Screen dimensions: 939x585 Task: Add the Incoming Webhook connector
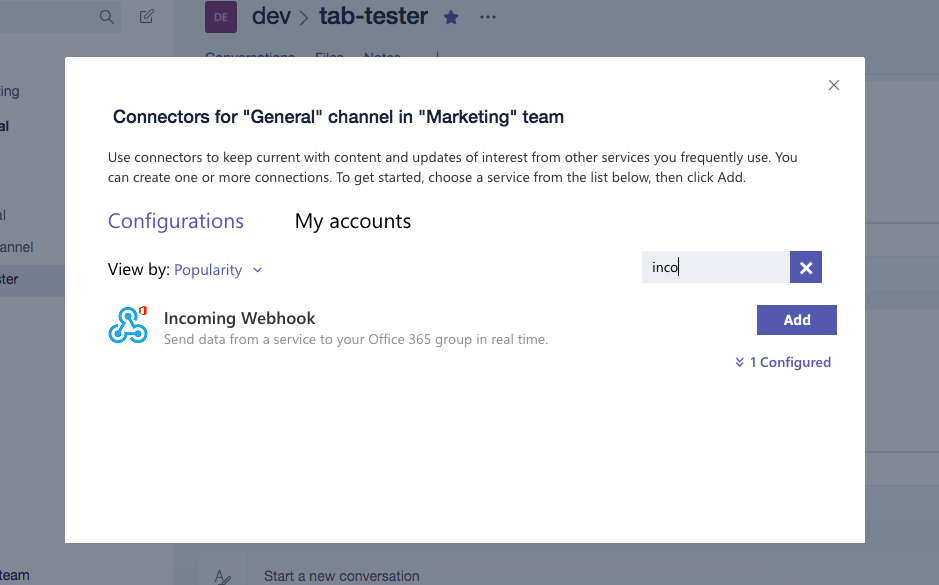tap(796, 320)
